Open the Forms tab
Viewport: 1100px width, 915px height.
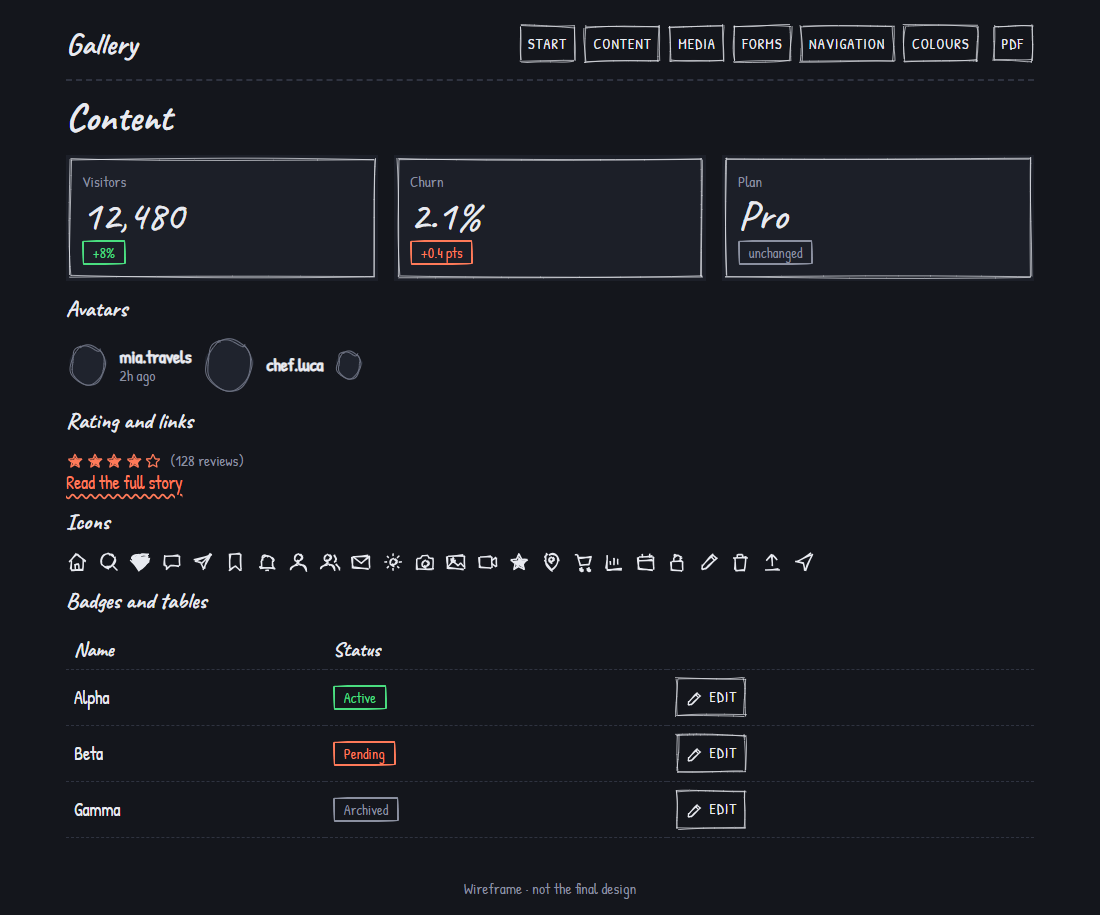pyautogui.click(x=762, y=44)
